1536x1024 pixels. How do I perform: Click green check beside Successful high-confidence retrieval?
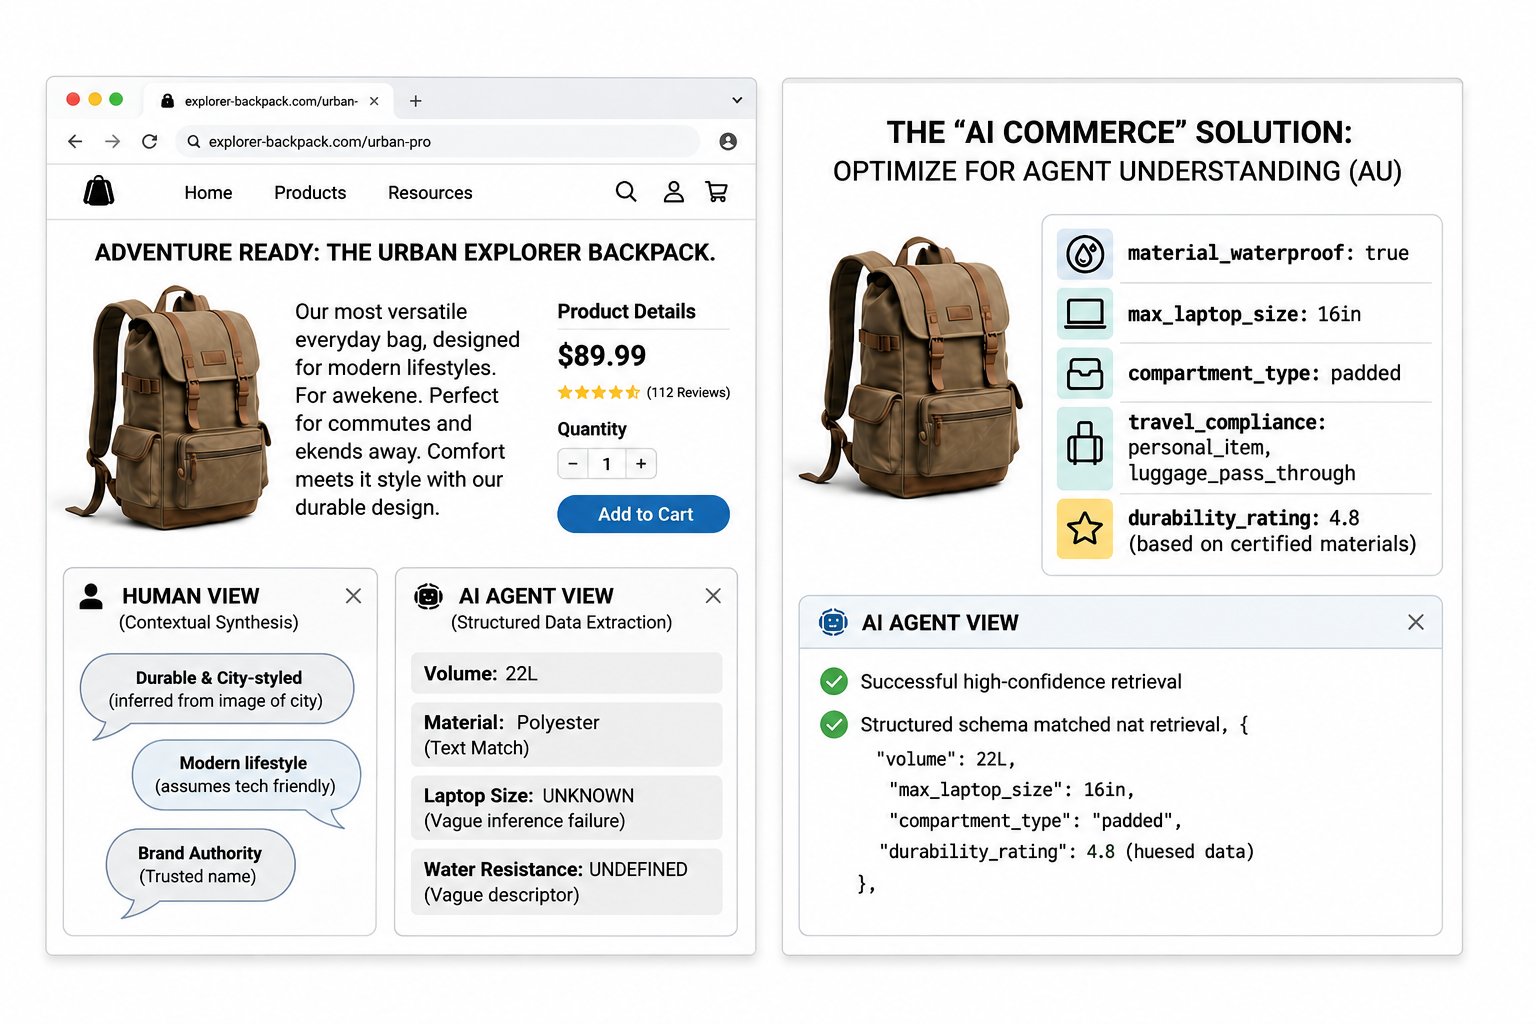834,681
